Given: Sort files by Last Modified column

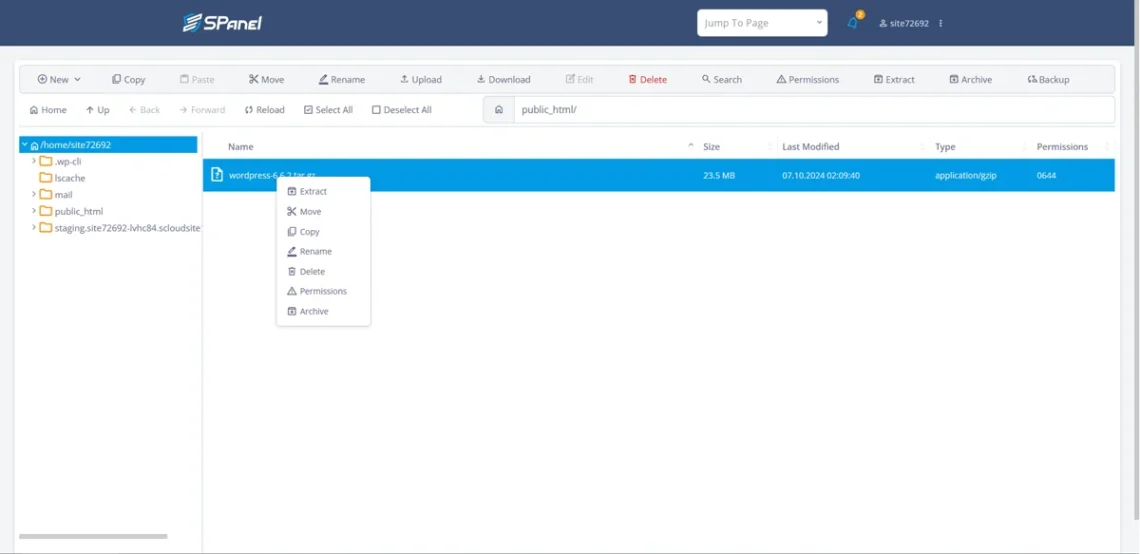Looking at the screenshot, I should click(810, 147).
